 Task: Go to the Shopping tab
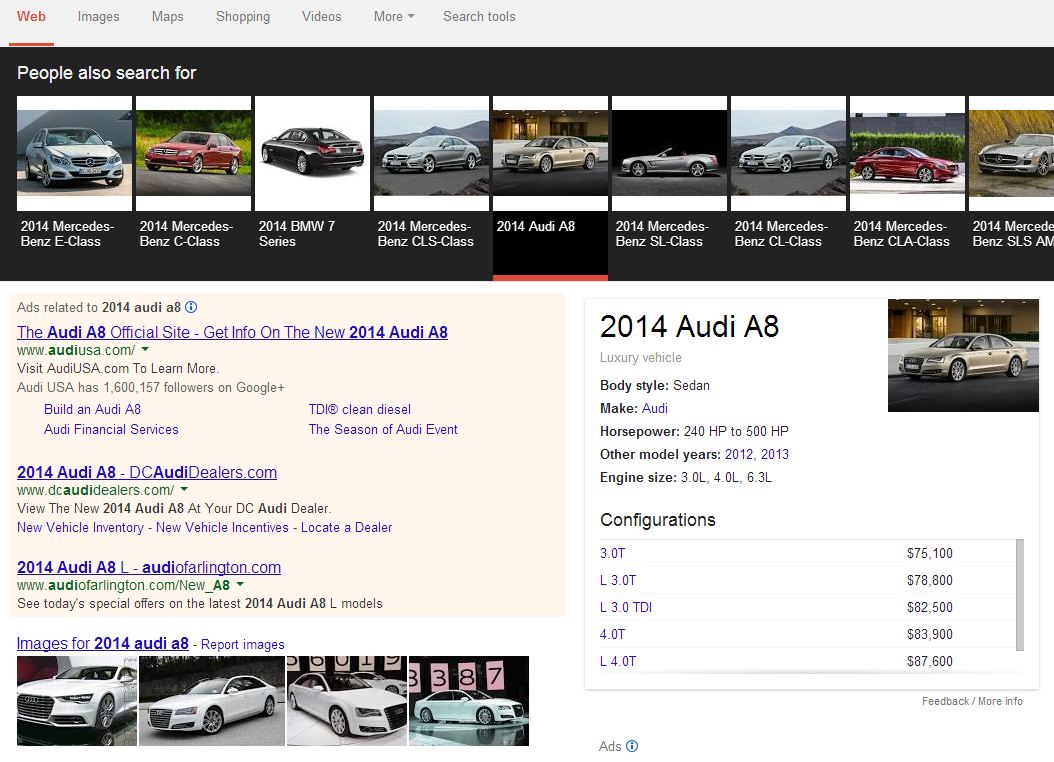(243, 16)
